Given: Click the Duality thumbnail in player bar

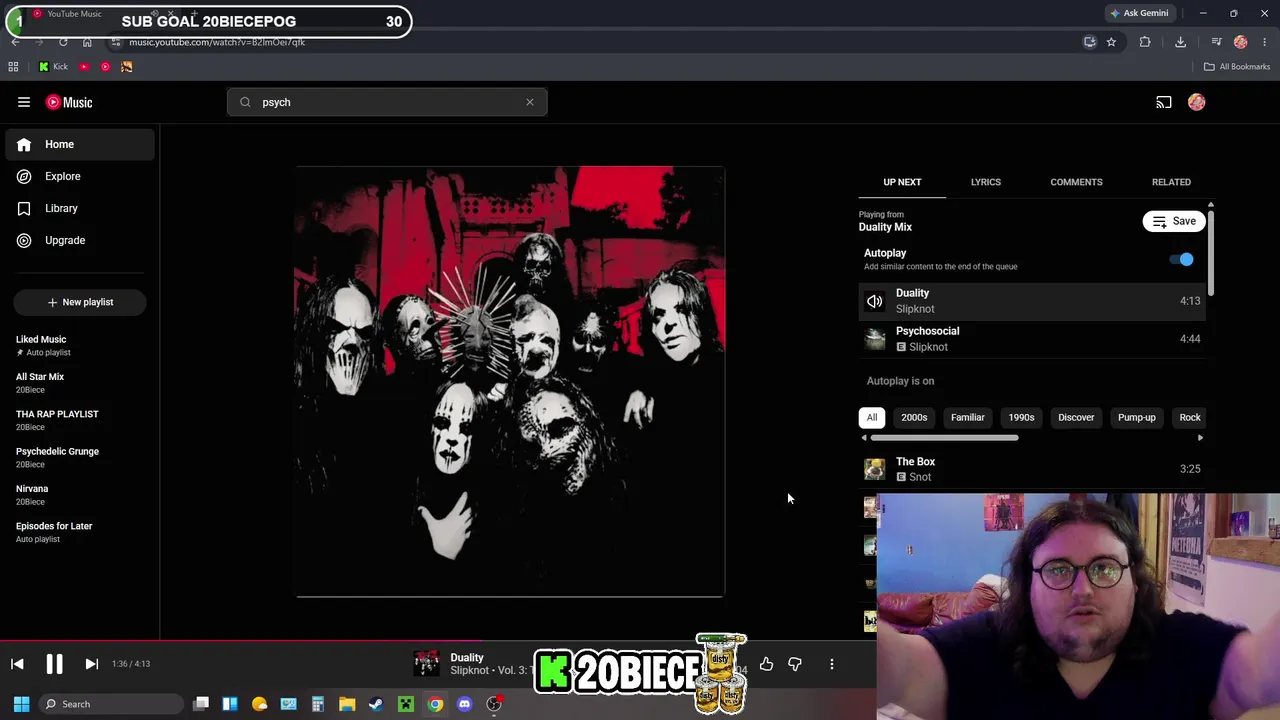Looking at the screenshot, I should click(x=427, y=664).
